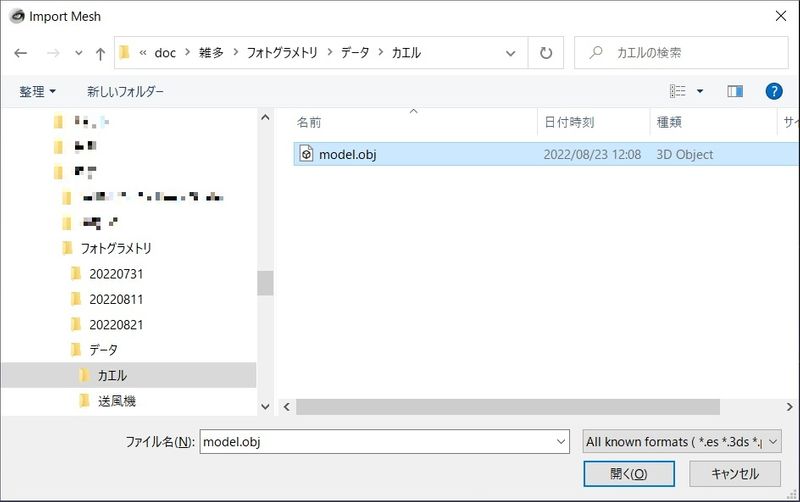Viewport: 800px width, 502px height.
Task: Select 送風機 folder in tree
Action: coord(116,401)
